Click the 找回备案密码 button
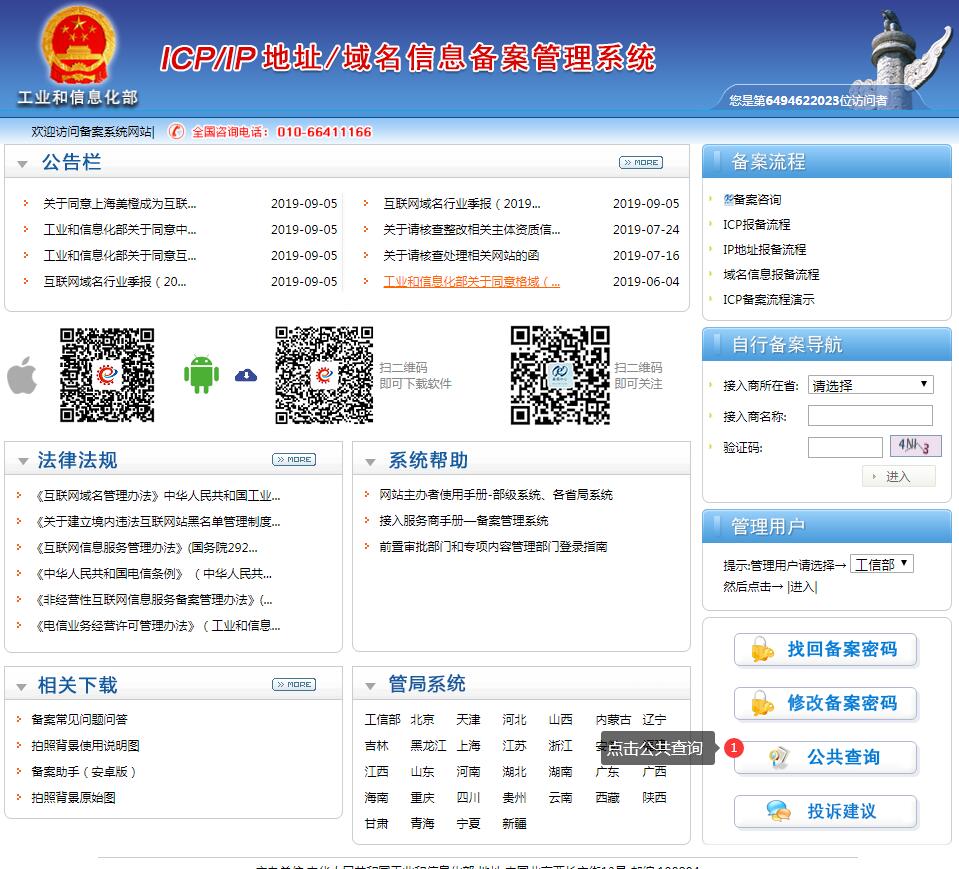959x869 pixels. coord(826,650)
